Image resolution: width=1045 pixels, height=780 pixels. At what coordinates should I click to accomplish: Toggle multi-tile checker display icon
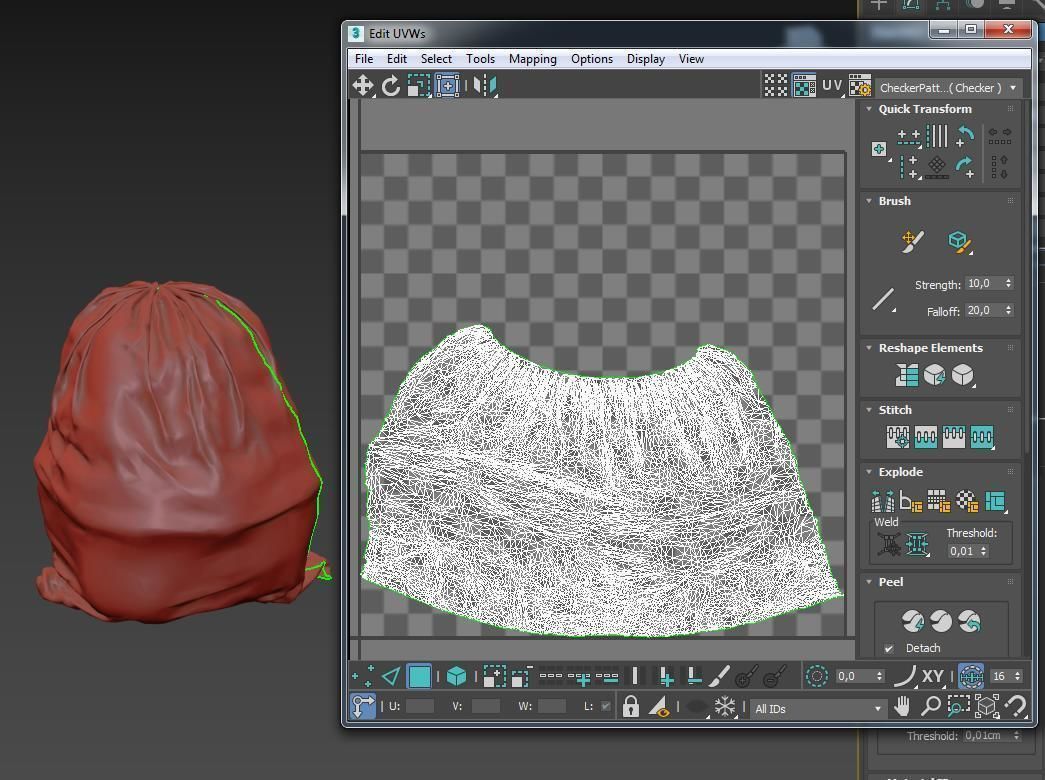[x=776, y=85]
